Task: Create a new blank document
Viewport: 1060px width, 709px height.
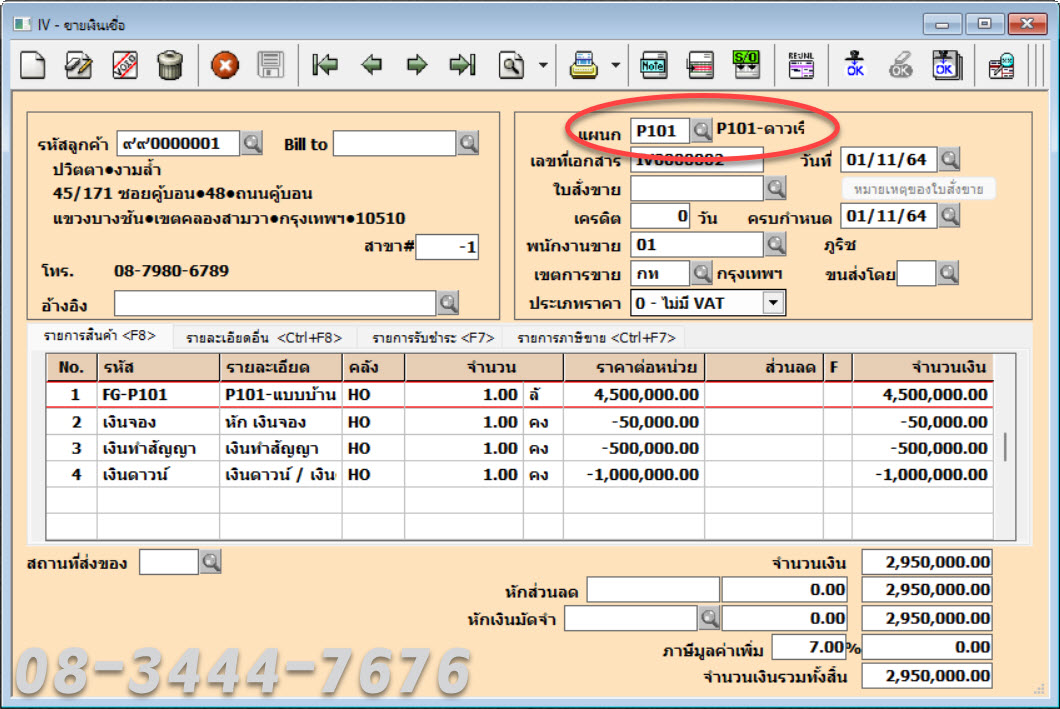Action: 32,66
